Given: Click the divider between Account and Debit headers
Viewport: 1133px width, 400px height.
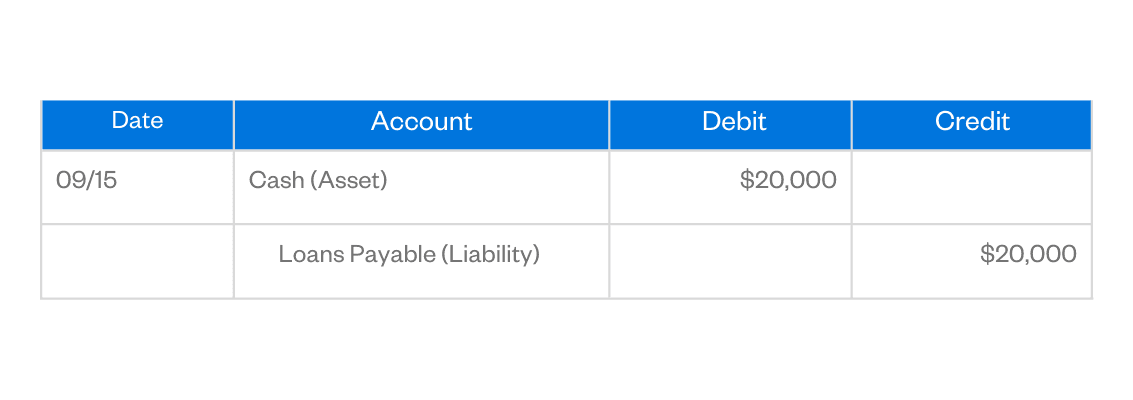Looking at the screenshot, I should click(x=609, y=124).
